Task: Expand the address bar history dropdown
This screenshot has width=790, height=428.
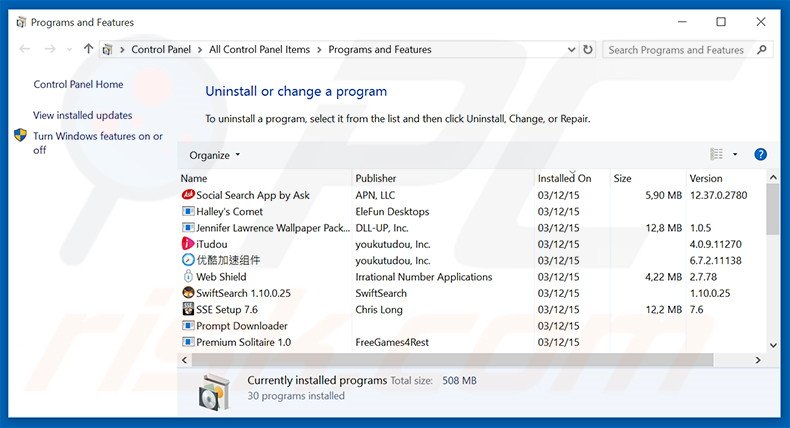Action: click(x=571, y=49)
